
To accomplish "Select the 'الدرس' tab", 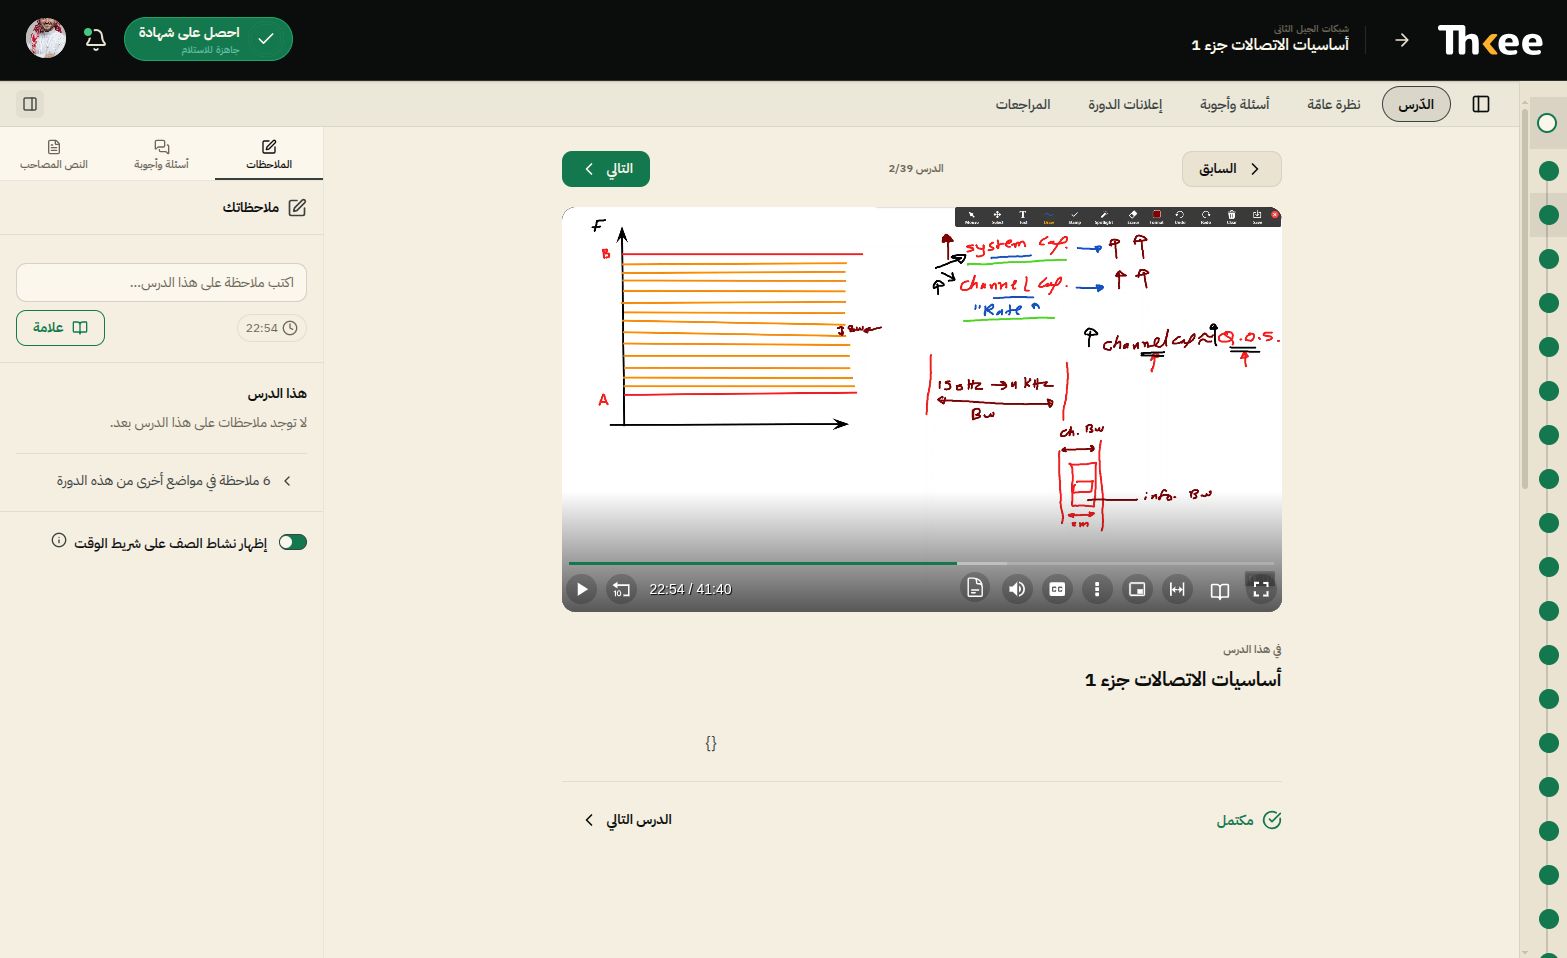I will (1416, 104).
